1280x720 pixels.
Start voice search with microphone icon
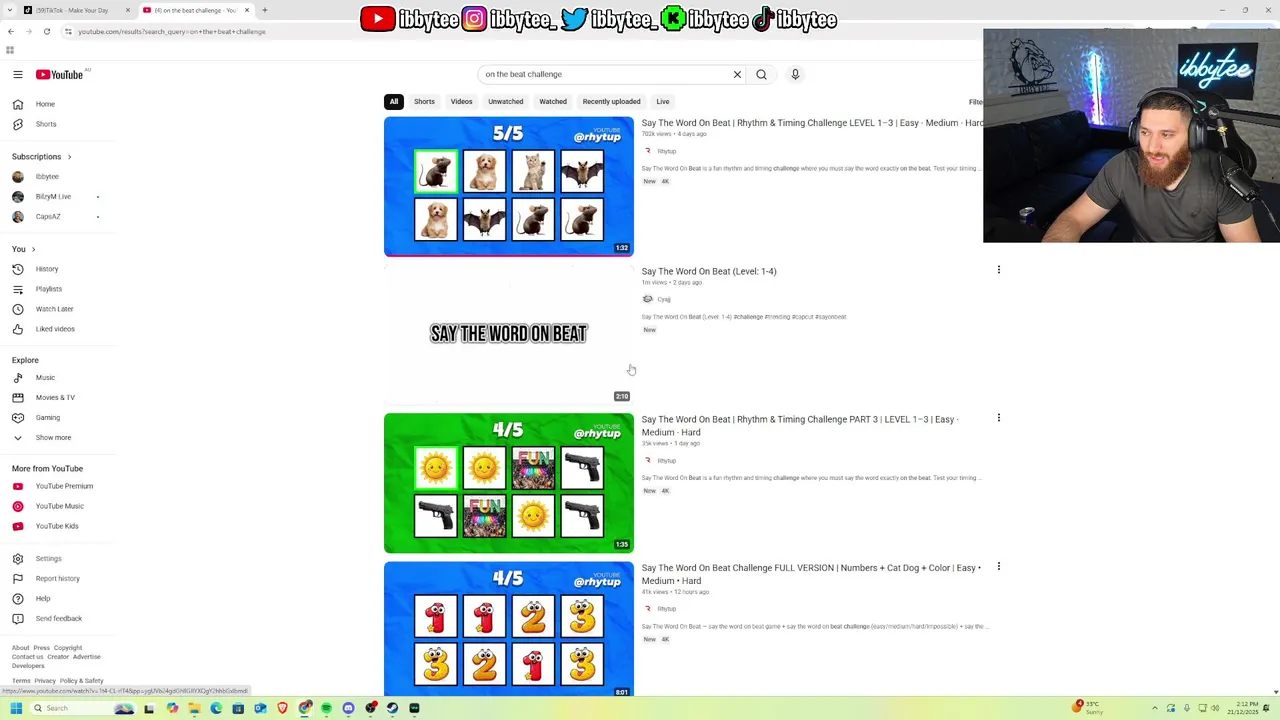(x=795, y=74)
